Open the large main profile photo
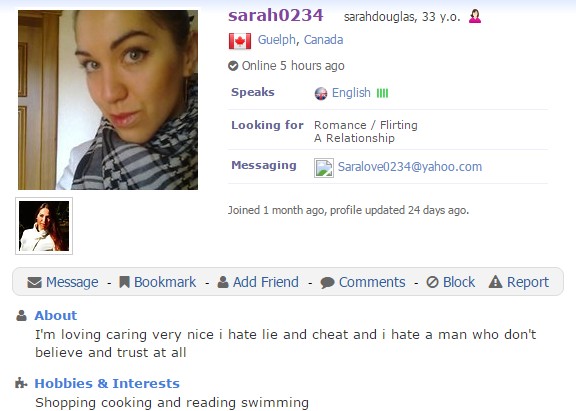Screen dimensions: 576x411 click(x=108, y=100)
